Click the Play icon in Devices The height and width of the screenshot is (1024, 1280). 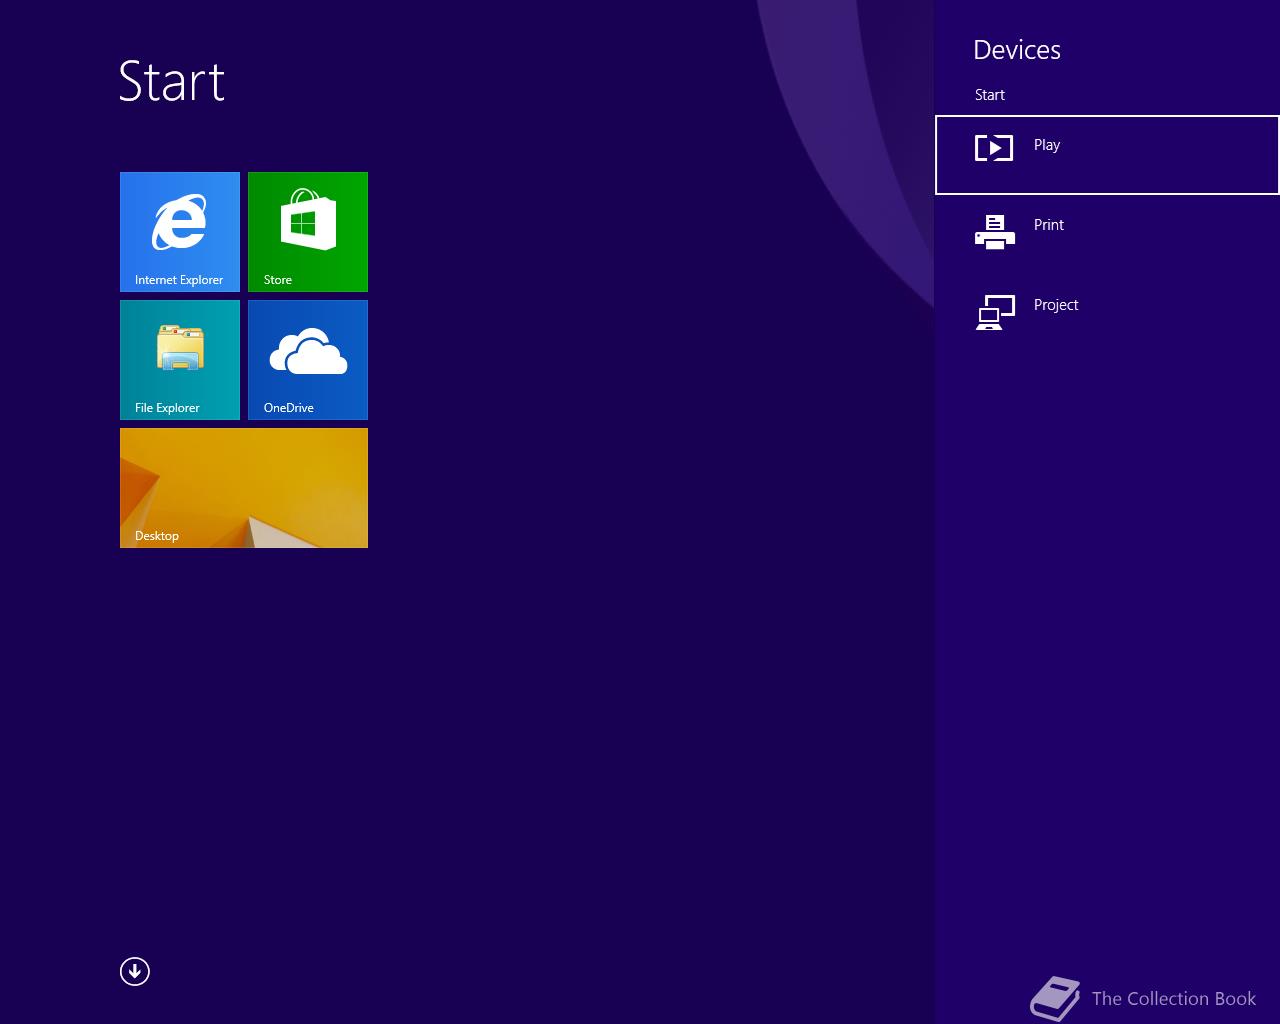[994, 148]
